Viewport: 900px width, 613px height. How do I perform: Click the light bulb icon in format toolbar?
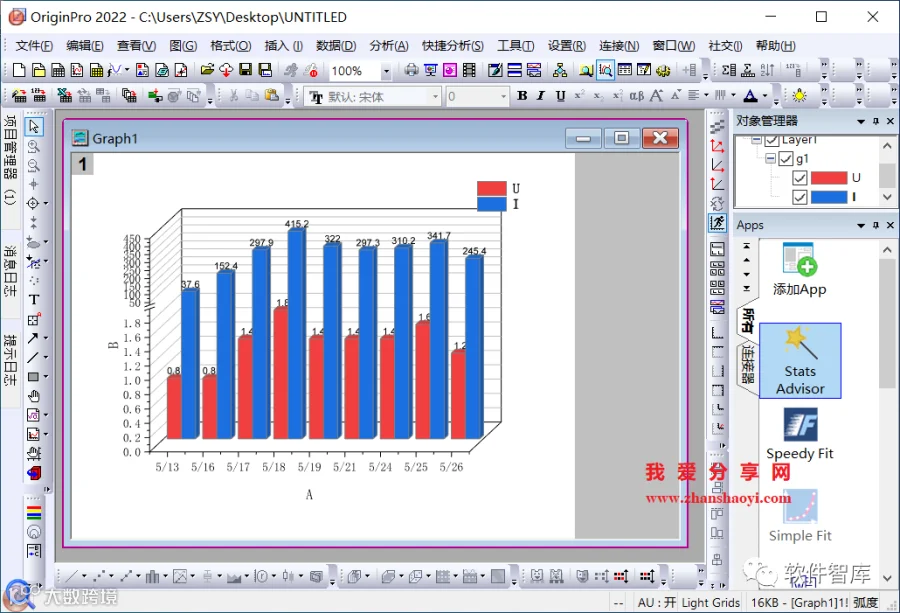point(799,96)
